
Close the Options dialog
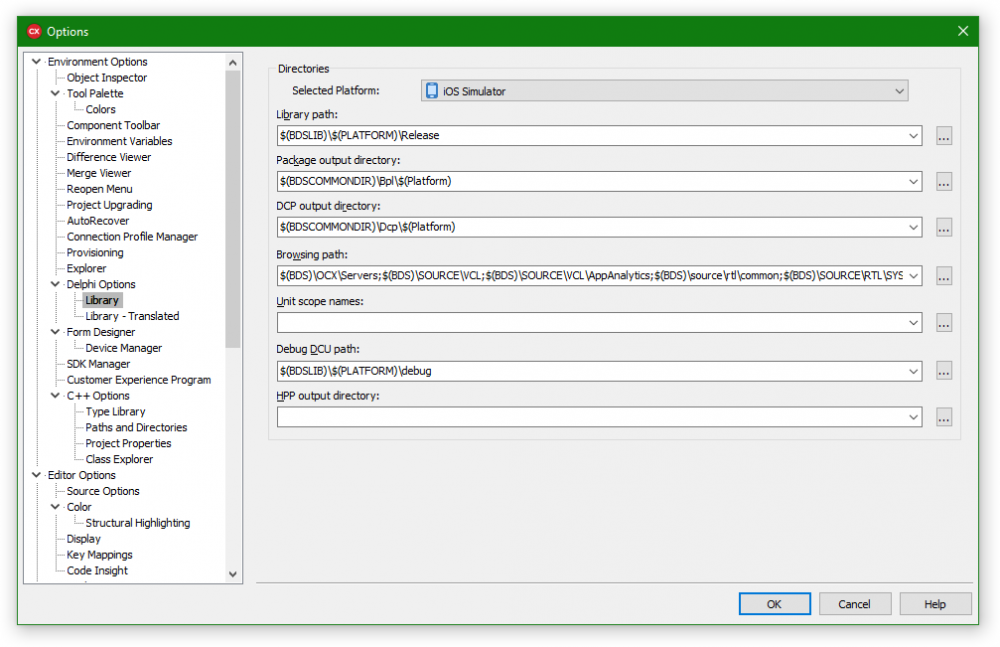(963, 31)
